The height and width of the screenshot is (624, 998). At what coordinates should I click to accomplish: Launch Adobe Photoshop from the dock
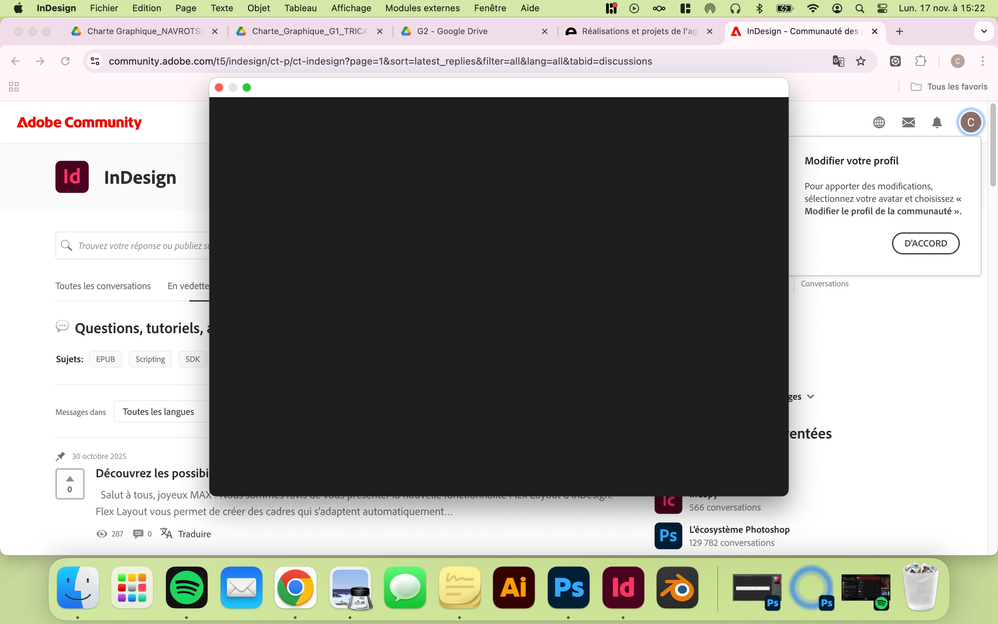point(568,587)
